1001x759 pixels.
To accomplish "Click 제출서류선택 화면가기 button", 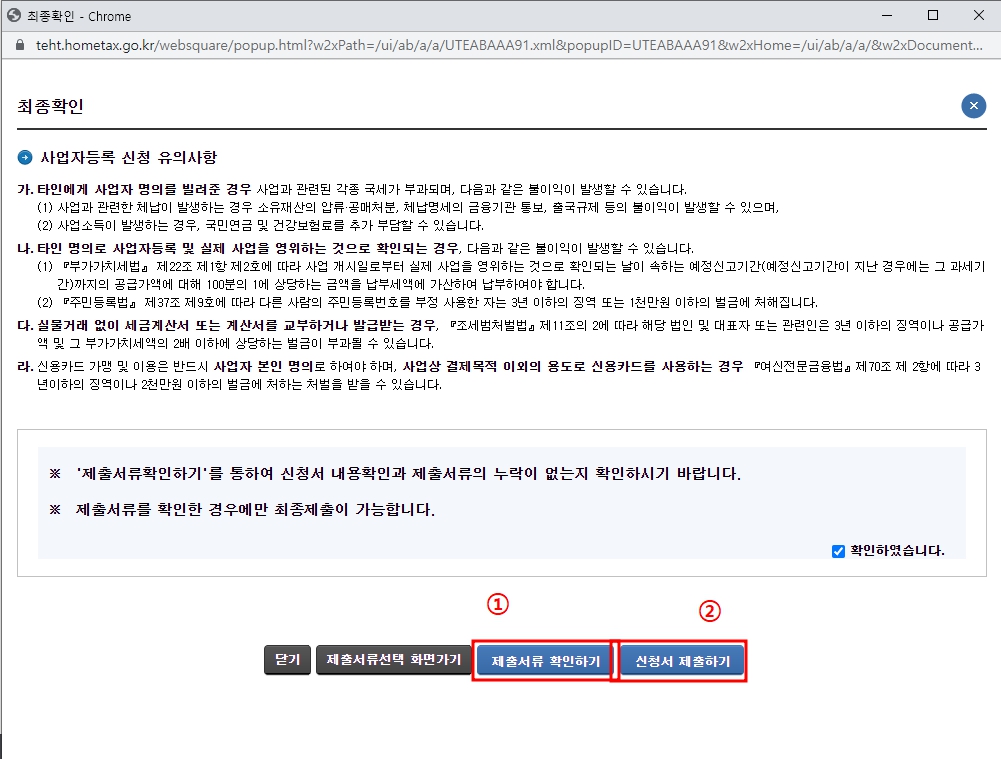I will (x=393, y=659).
